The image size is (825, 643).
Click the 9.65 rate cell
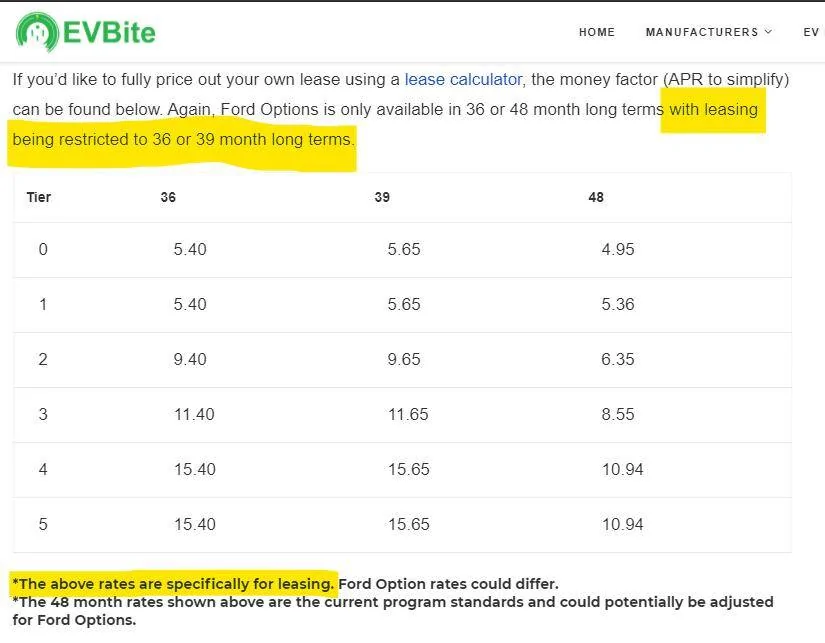[x=404, y=359]
